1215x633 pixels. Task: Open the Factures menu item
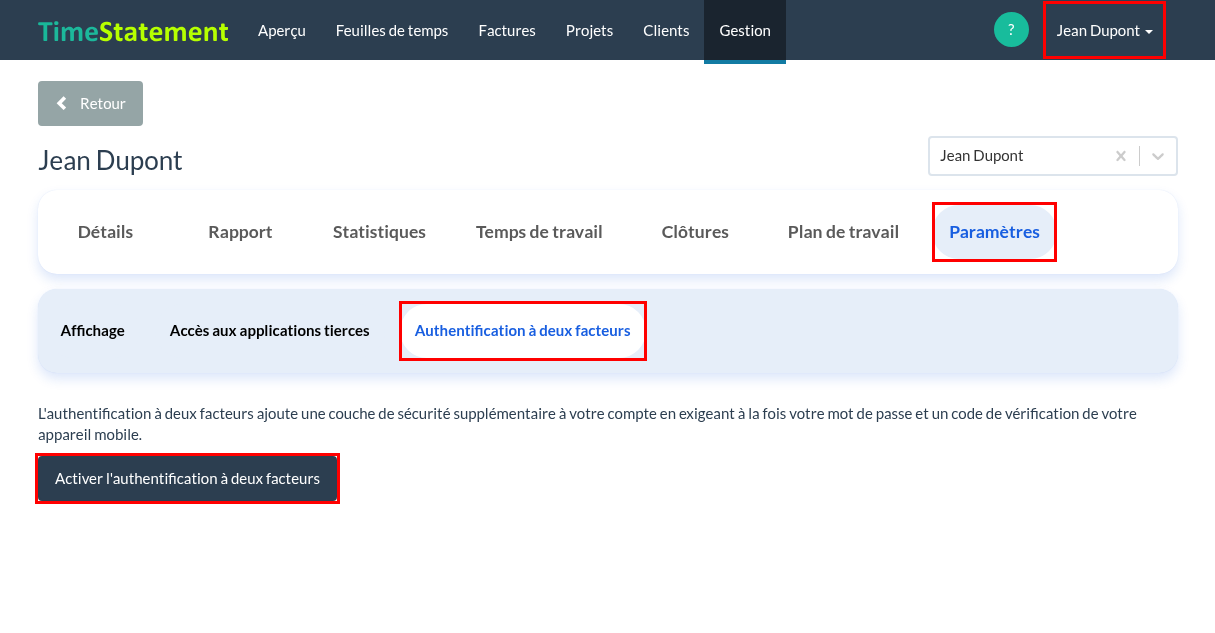coord(507,30)
